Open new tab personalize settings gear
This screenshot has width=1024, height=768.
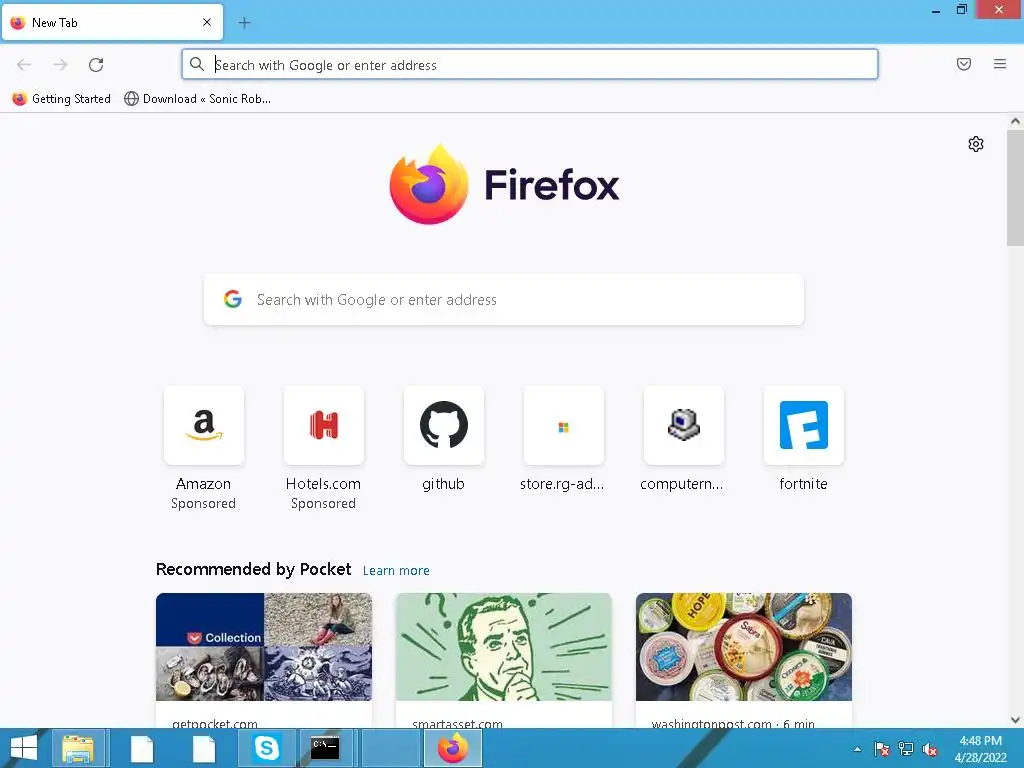coord(976,144)
